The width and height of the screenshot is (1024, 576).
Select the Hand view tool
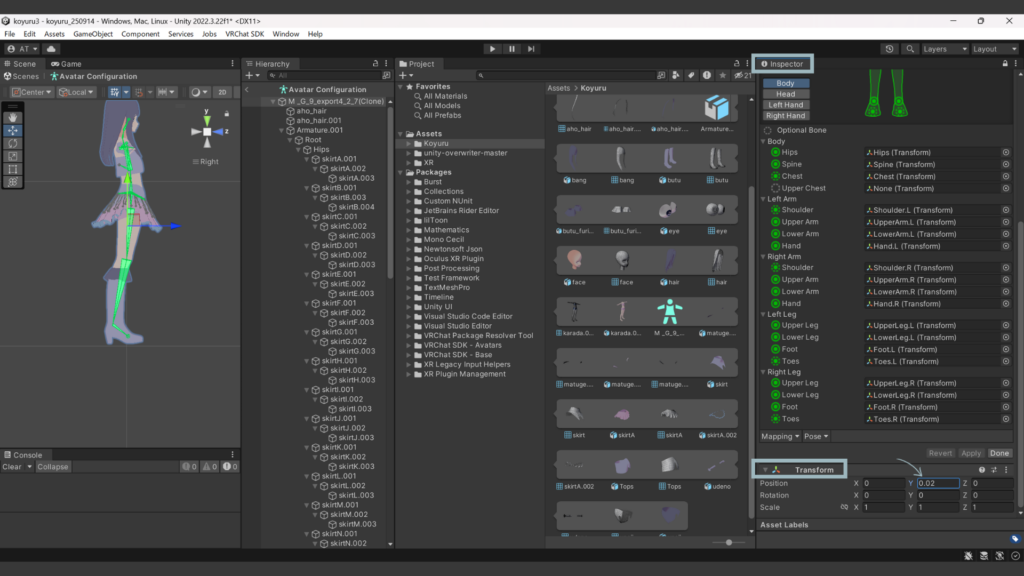[x=13, y=117]
